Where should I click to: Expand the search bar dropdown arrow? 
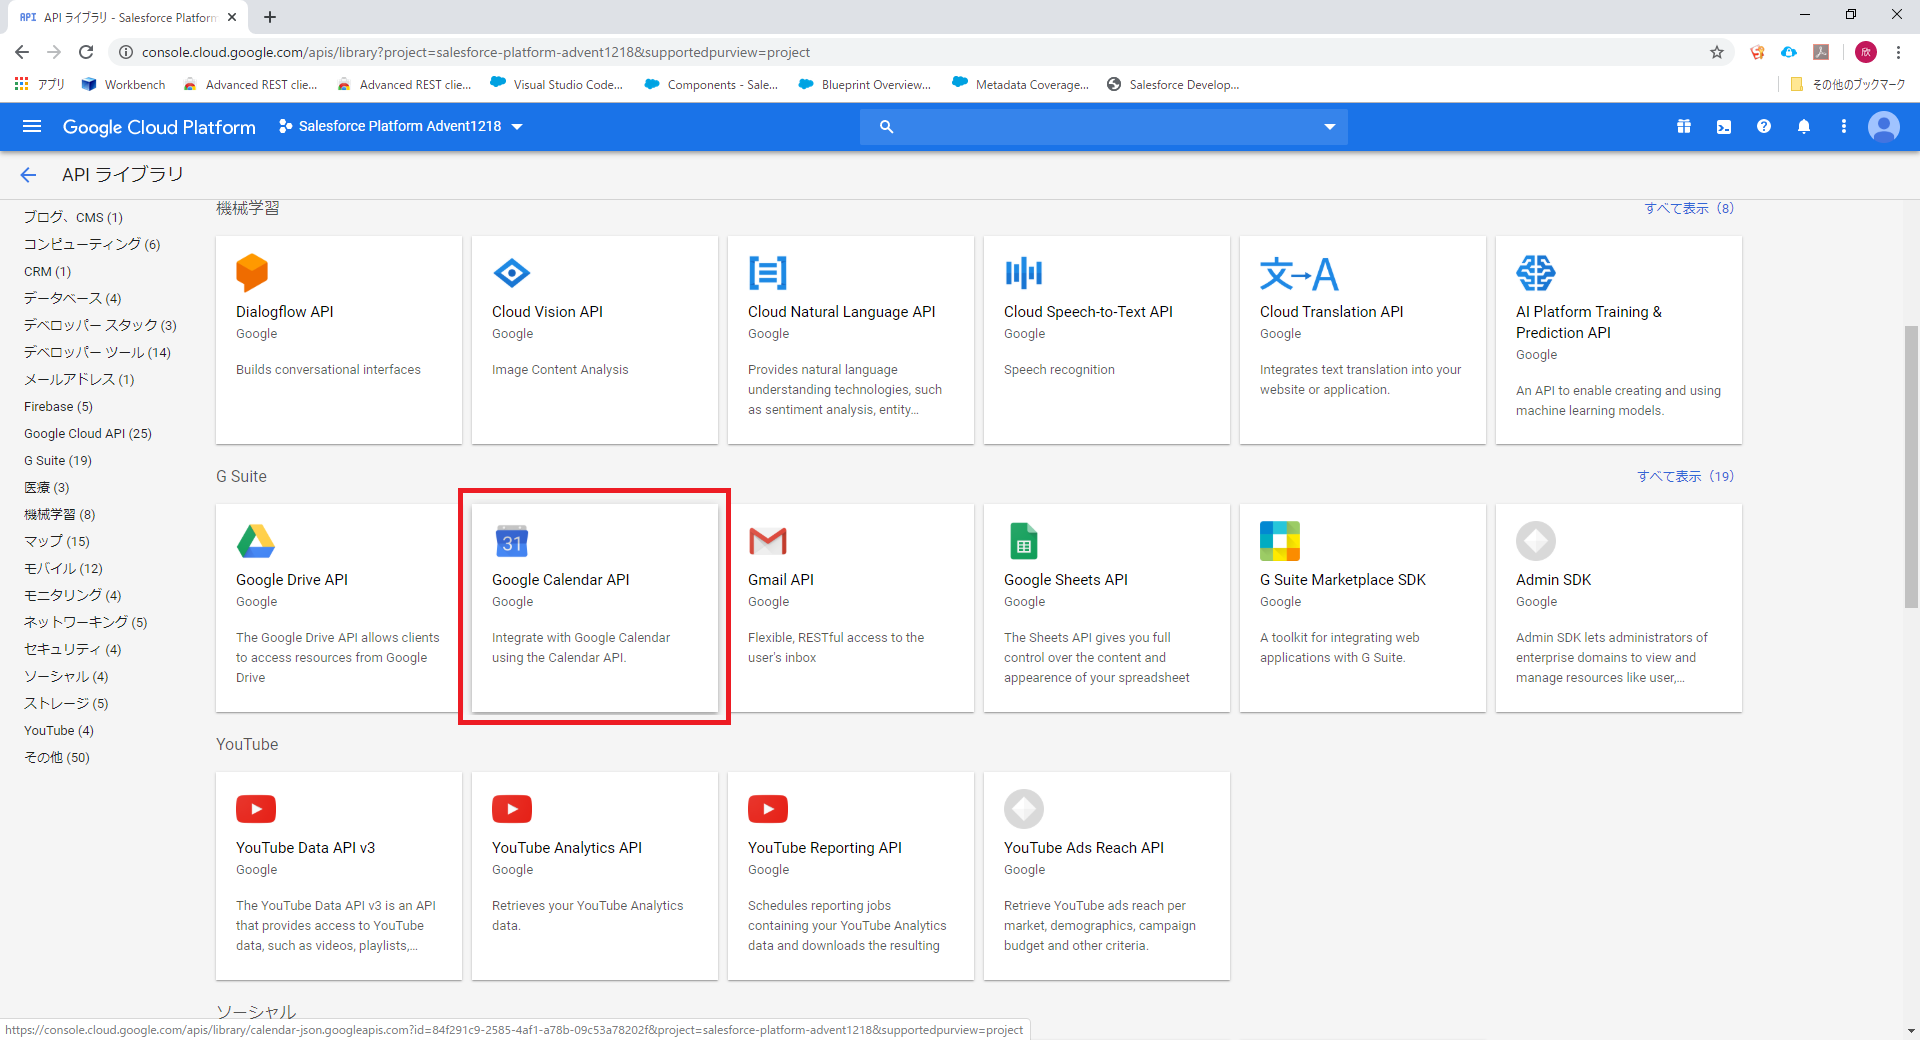pyautogui.click(x=1330, y=127)
